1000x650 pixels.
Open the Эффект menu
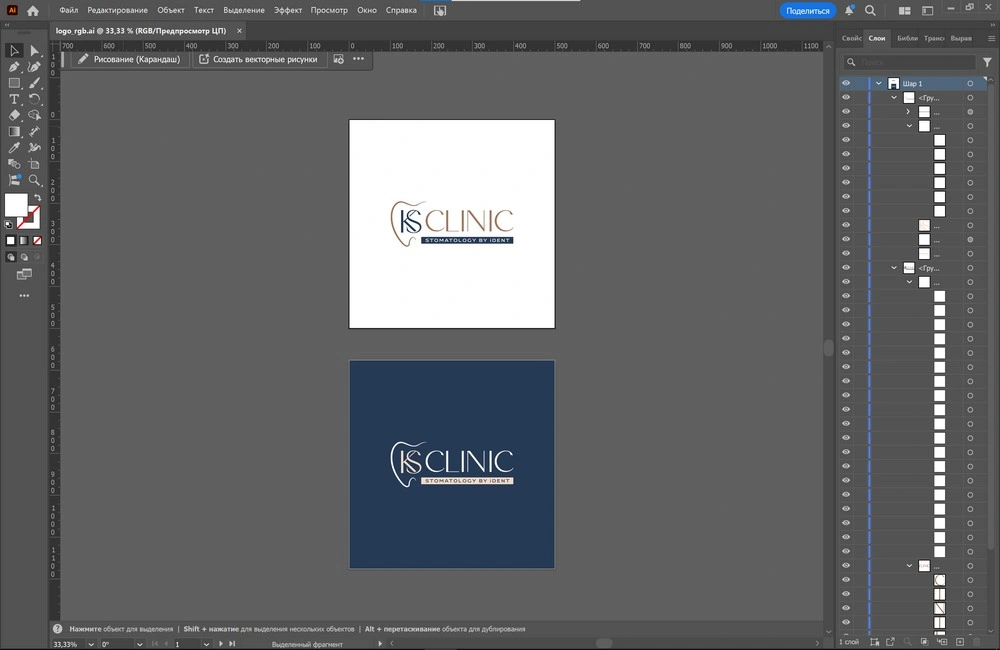288,10
